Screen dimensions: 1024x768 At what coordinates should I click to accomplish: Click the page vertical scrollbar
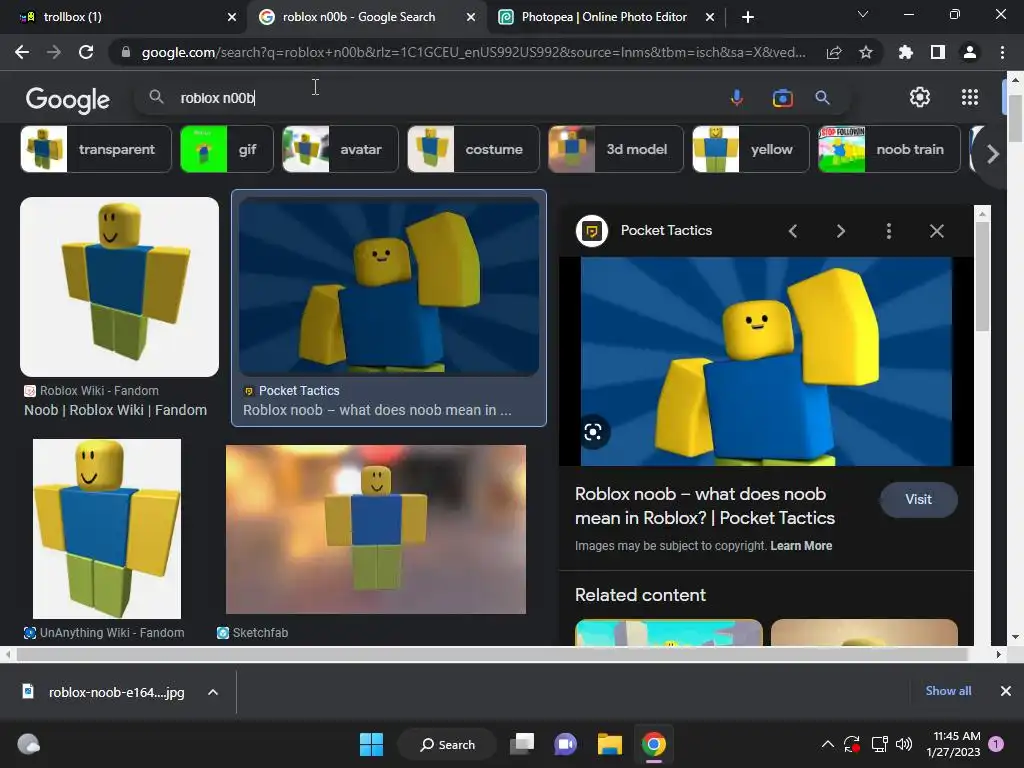coord(1015,118)
